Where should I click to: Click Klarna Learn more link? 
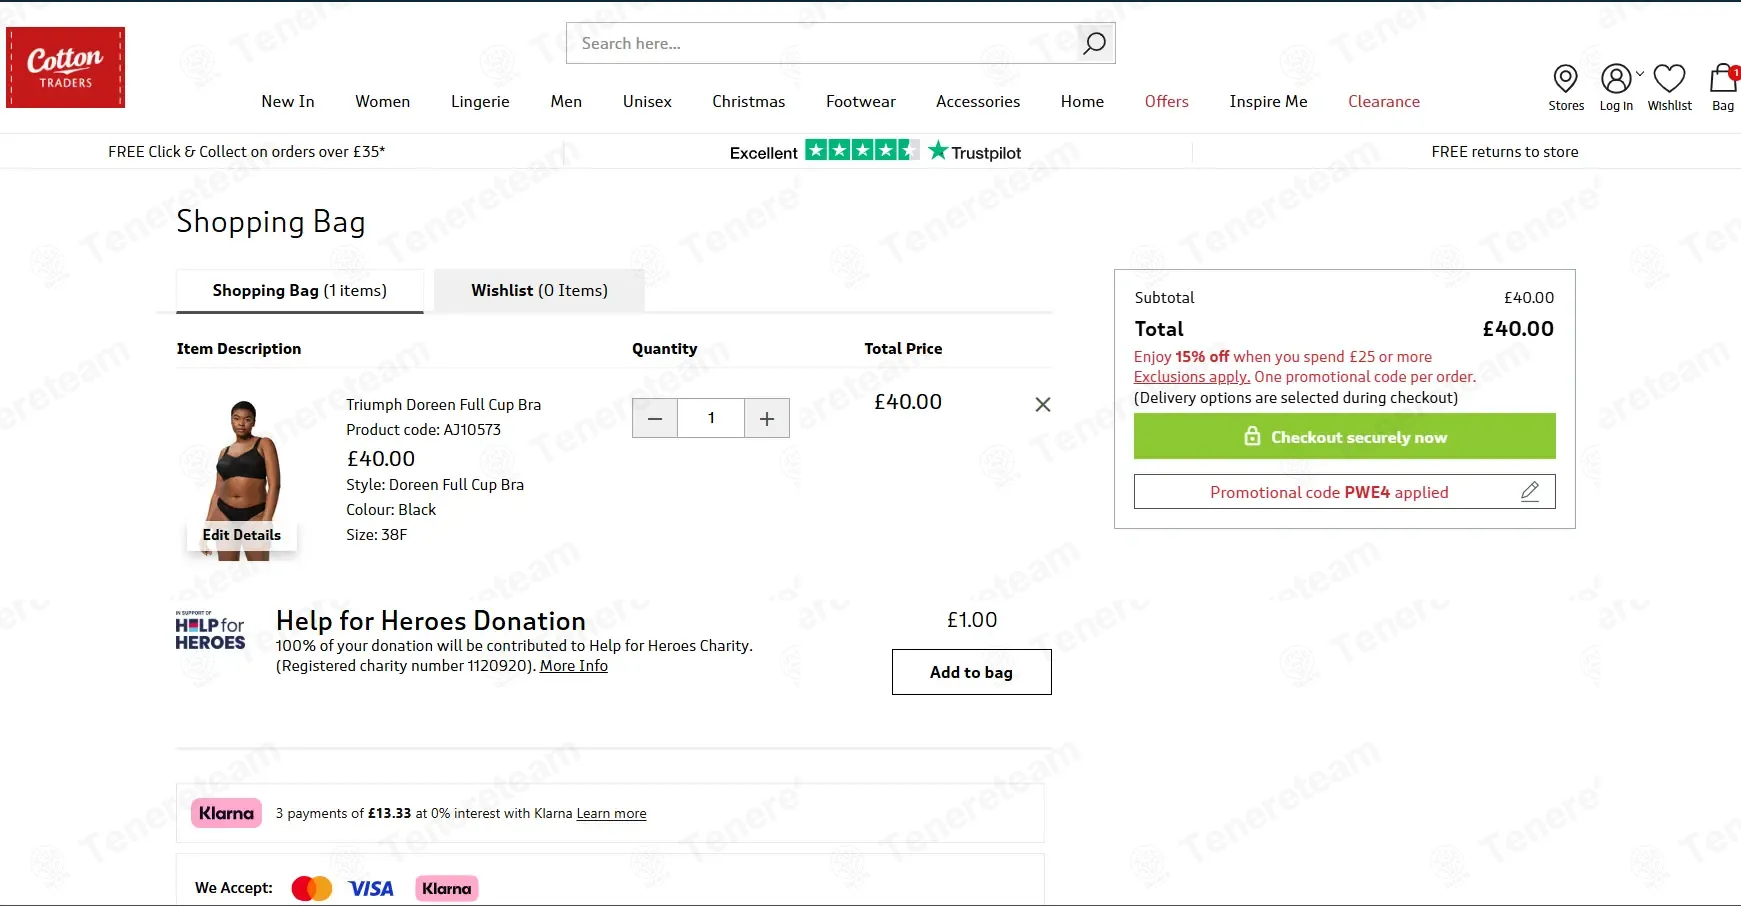pos(611,814)
